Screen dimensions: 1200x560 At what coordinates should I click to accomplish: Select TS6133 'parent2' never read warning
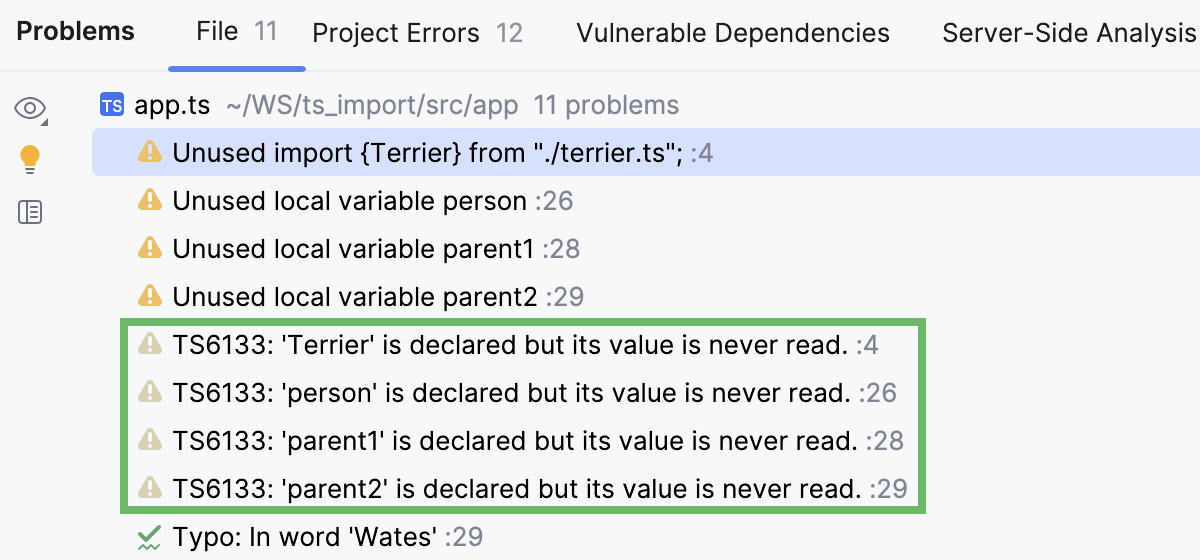coord(517,489)
